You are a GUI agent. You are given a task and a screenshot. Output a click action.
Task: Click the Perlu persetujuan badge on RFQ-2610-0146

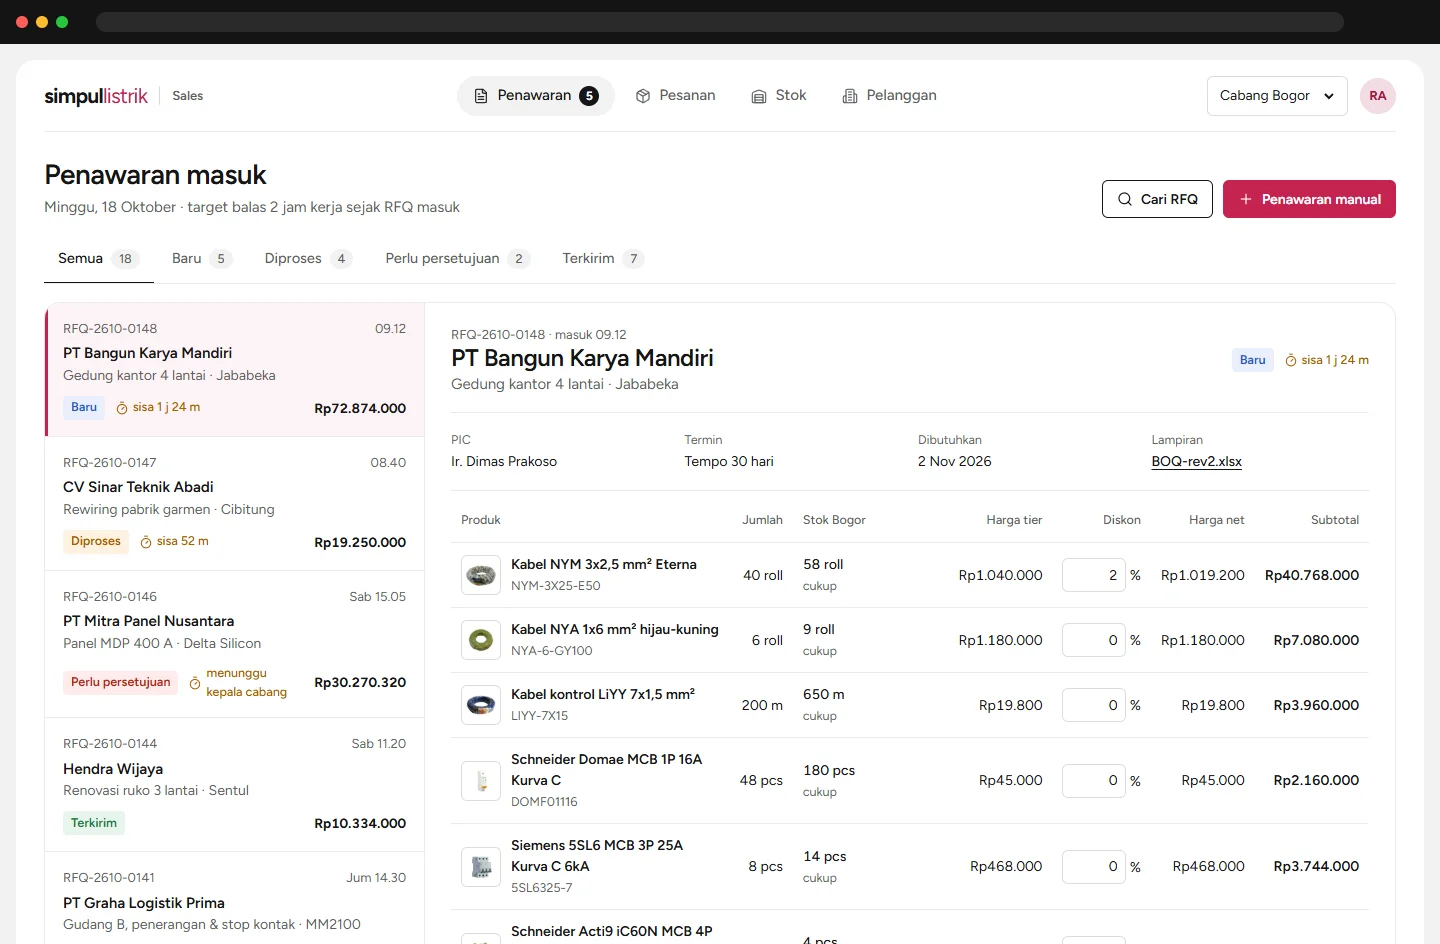pyautogui.click(x=121, y=683)
